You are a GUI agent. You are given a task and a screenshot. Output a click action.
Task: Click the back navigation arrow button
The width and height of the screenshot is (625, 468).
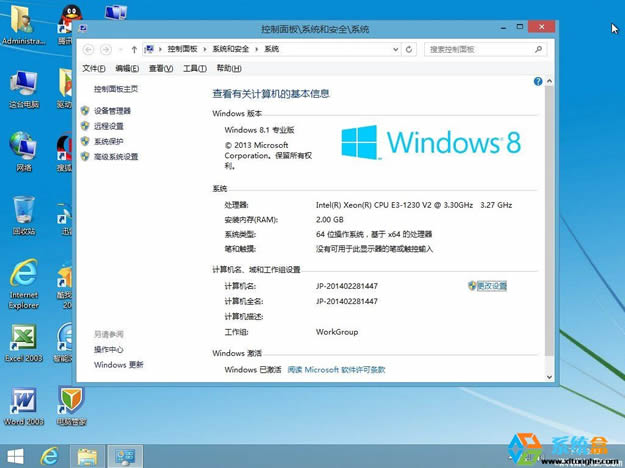click(89, 49)
